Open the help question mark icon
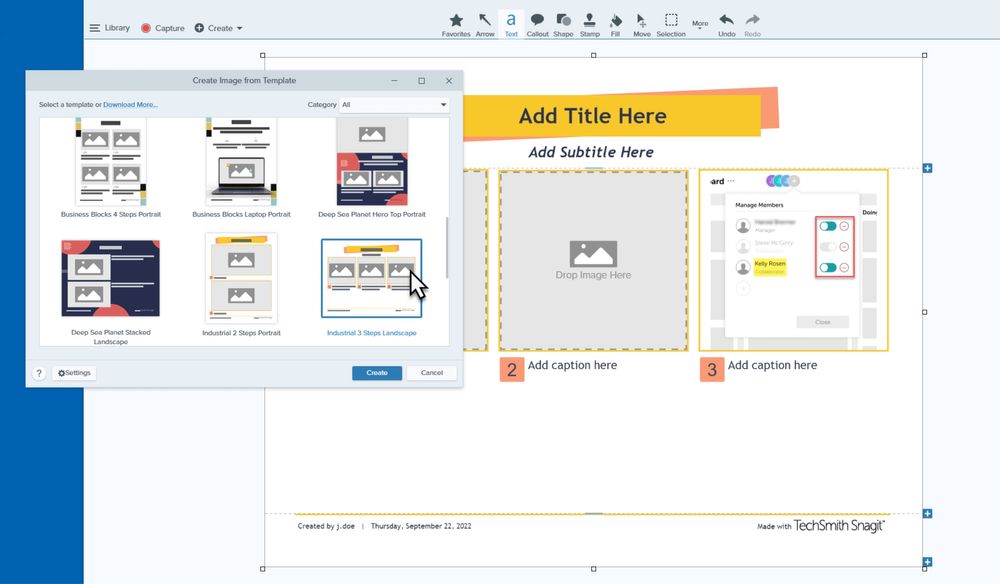The image size is (1000, 584). point(39,373)
